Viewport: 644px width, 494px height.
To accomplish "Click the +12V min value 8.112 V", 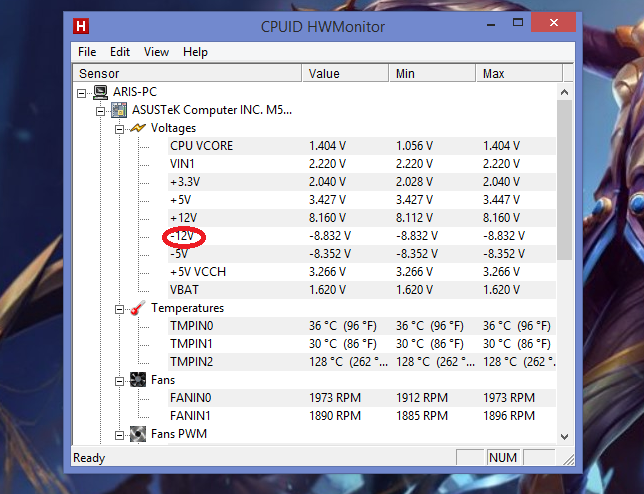I will [x=414, y=218].
